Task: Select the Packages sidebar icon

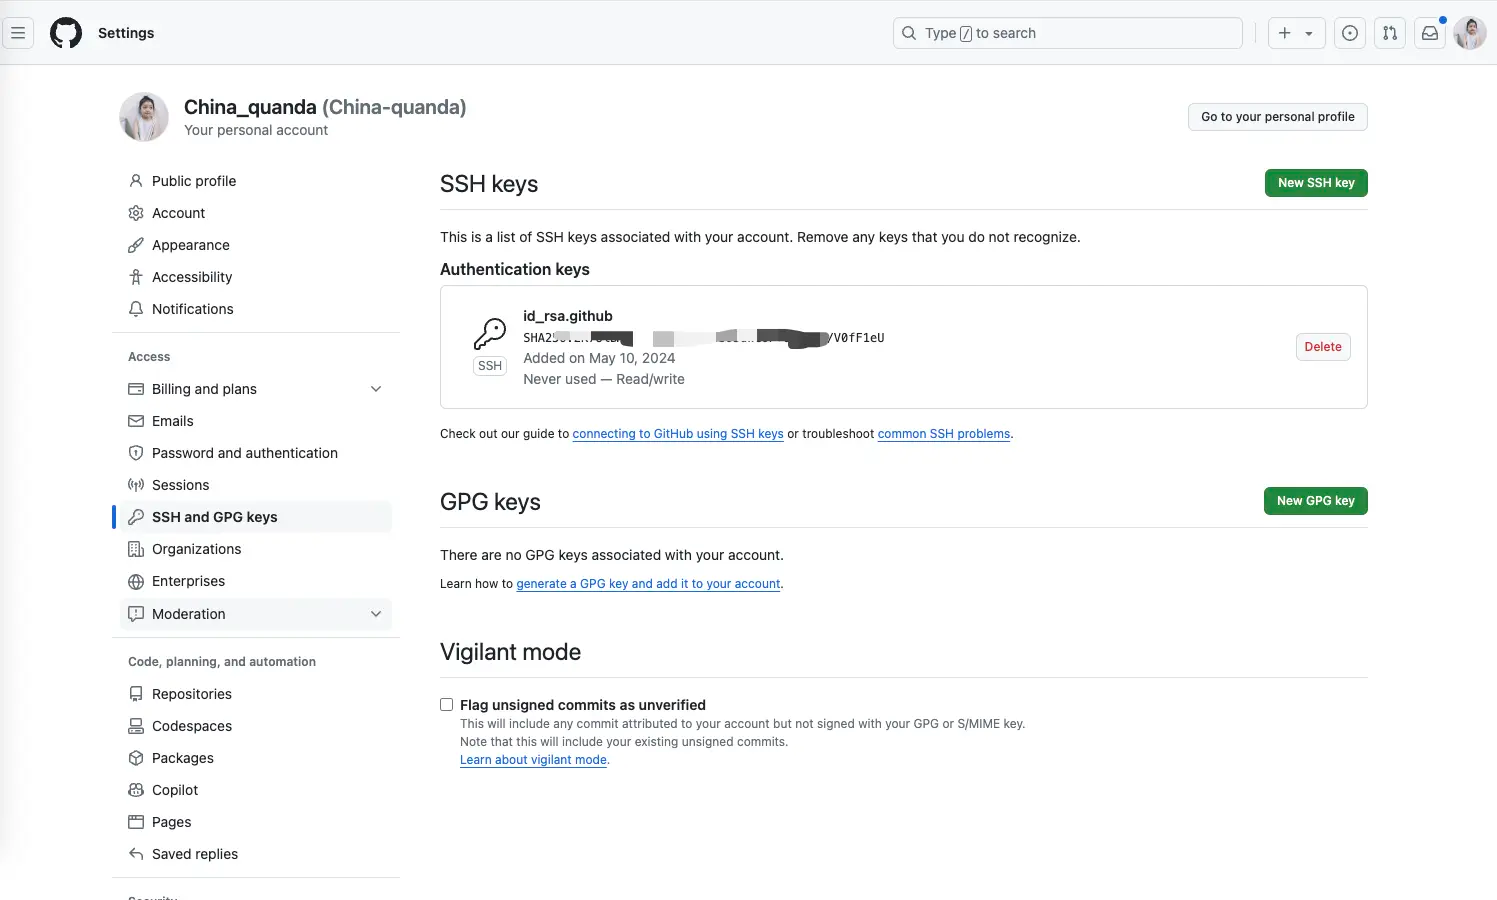Action: [135, 758]
